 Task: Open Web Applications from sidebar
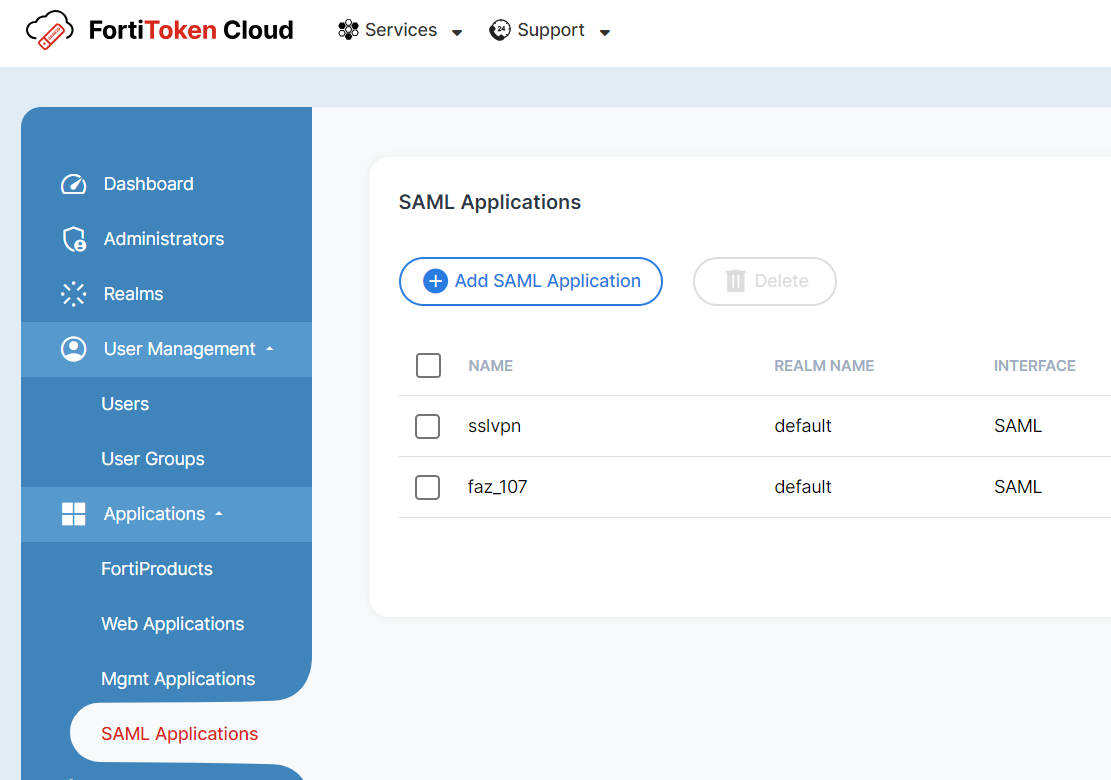tap(172, 623)
